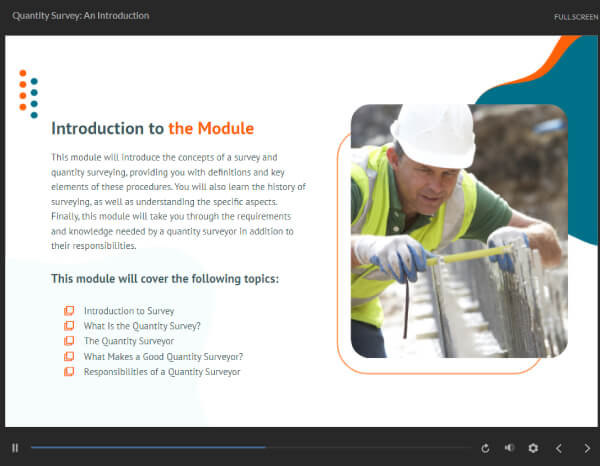Image resolution: width=600 pixels, height=466 pixels.
Task: Click the bullet icon beside Responsibilities of a Quantity Surveyor
Action: [69, 371]
